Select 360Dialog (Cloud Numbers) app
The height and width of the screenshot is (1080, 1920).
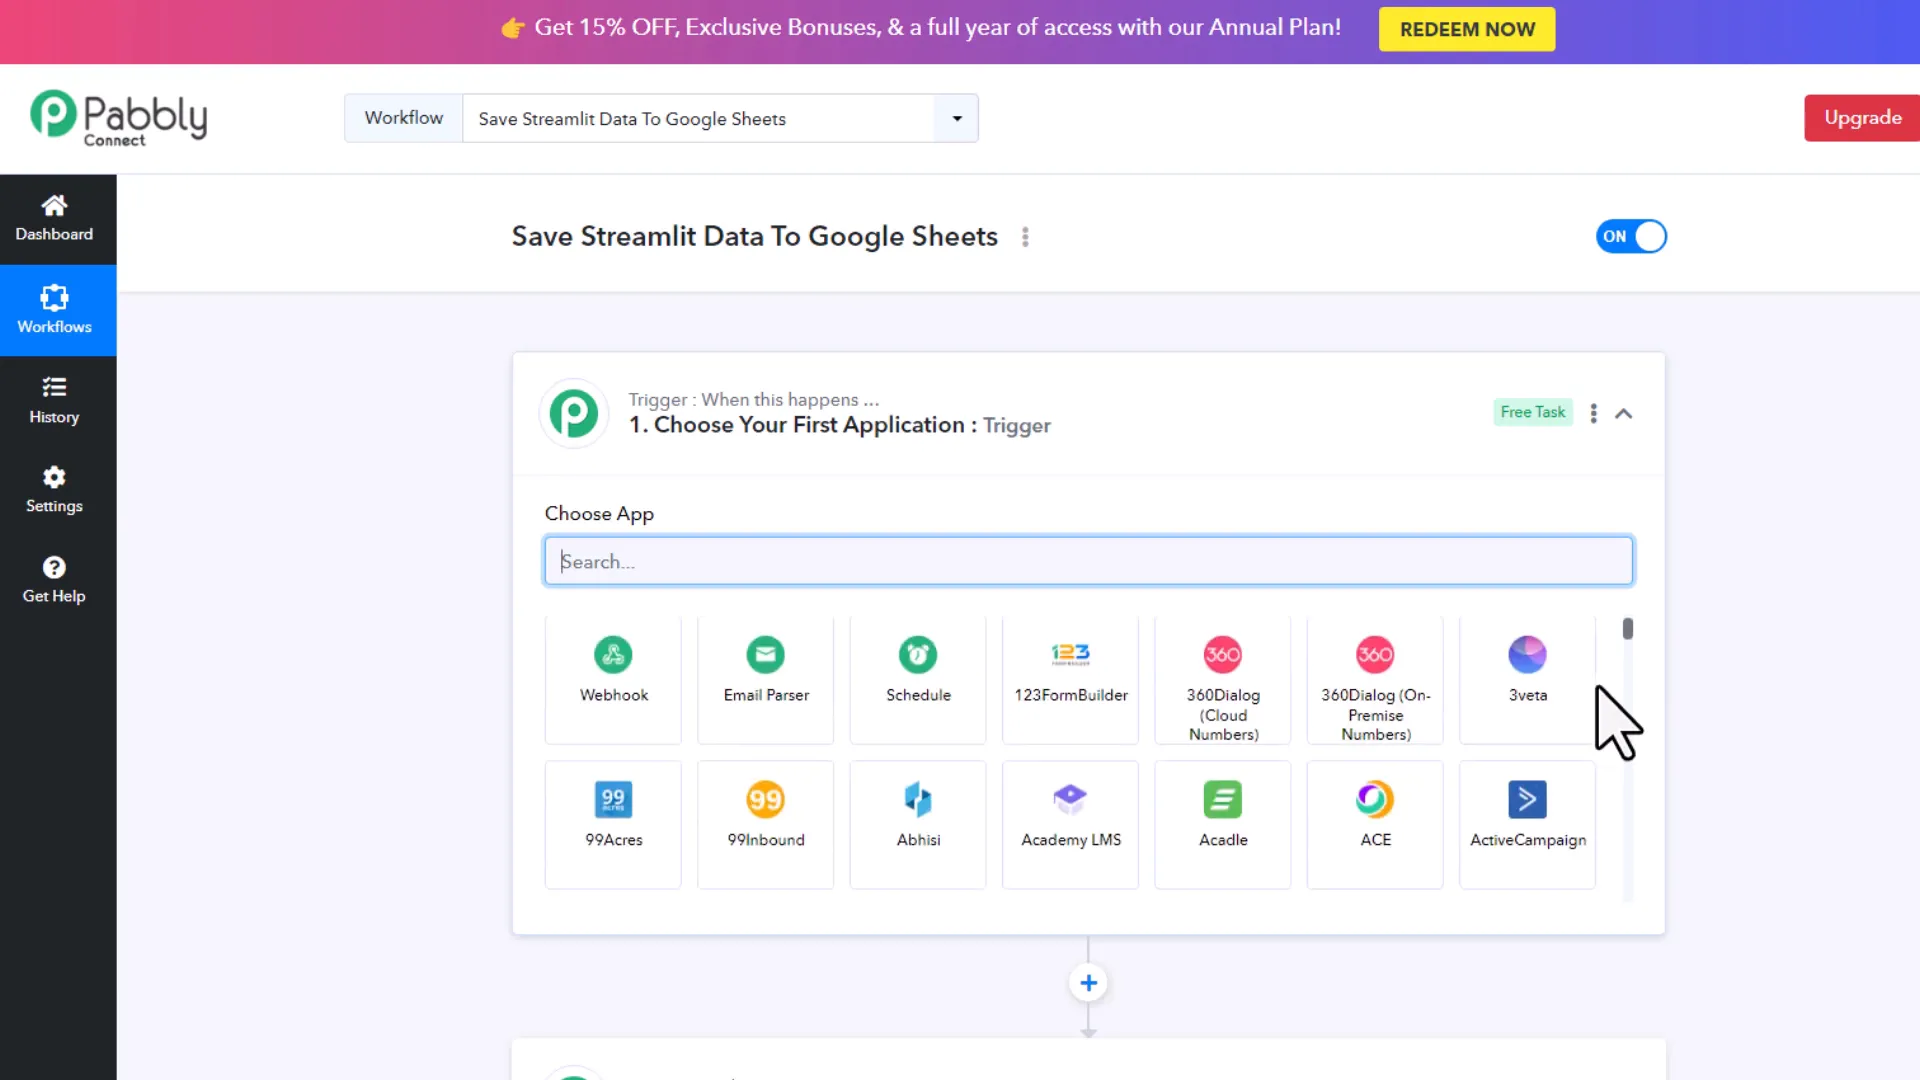tap(1221, 680)
